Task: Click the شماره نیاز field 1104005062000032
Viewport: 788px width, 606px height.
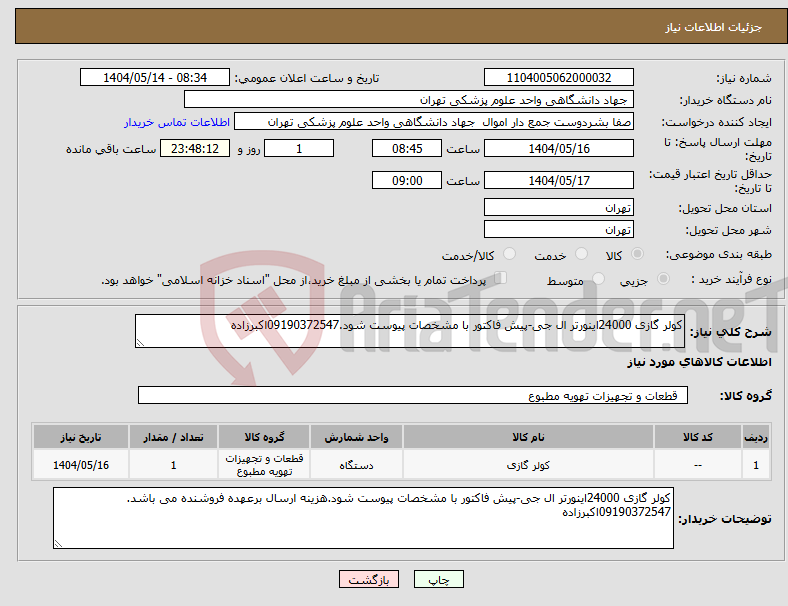Action: 559,77
